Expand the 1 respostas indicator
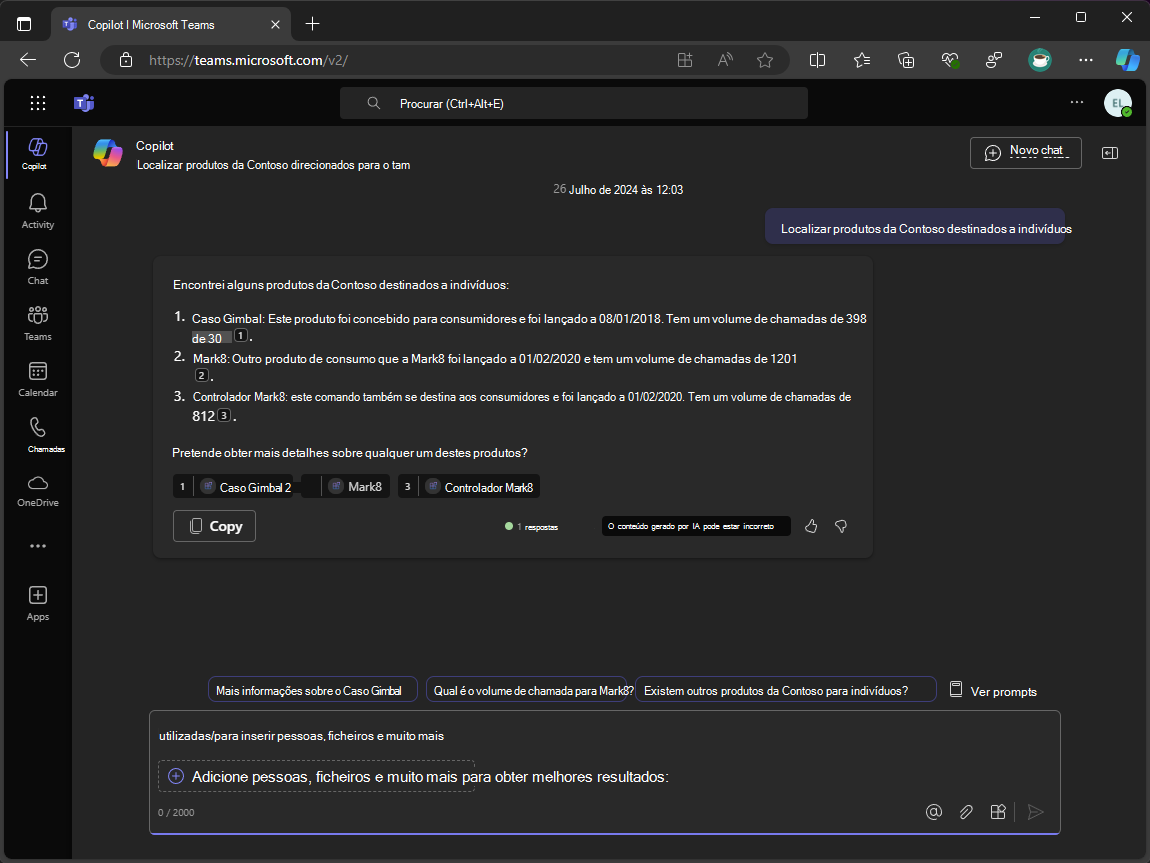1150x863 pixels. point(532,526)
